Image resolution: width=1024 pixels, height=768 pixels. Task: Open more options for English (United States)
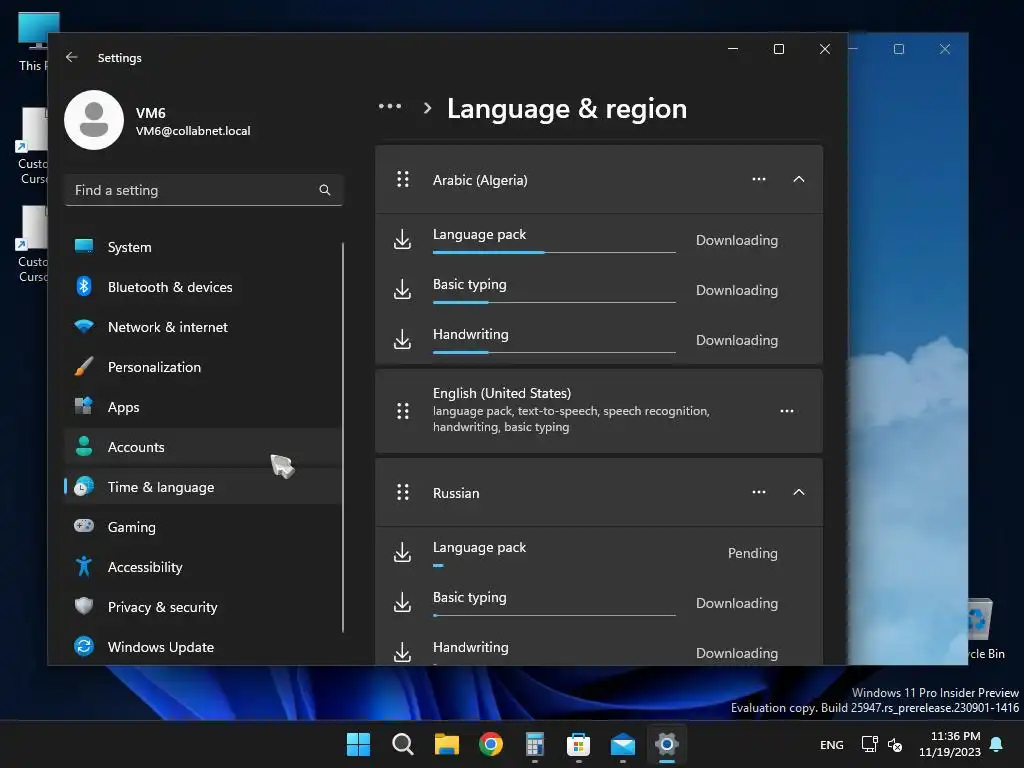pyautogui.click(x=787, y=411)
